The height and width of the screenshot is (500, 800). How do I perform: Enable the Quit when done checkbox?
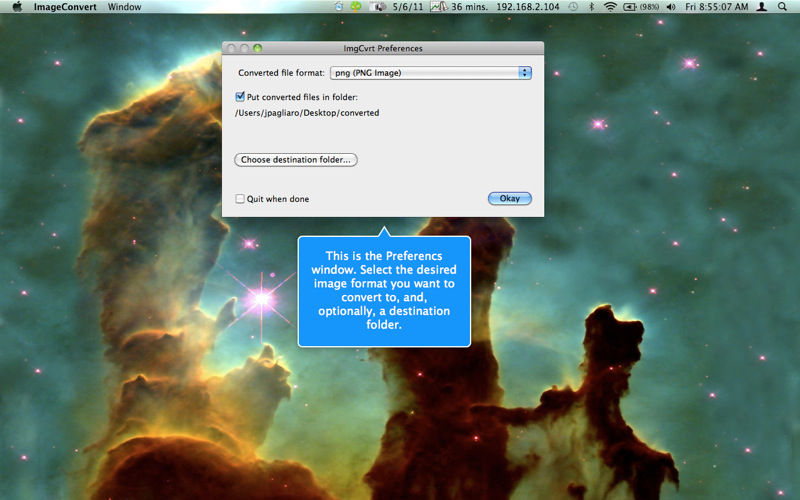240,198
